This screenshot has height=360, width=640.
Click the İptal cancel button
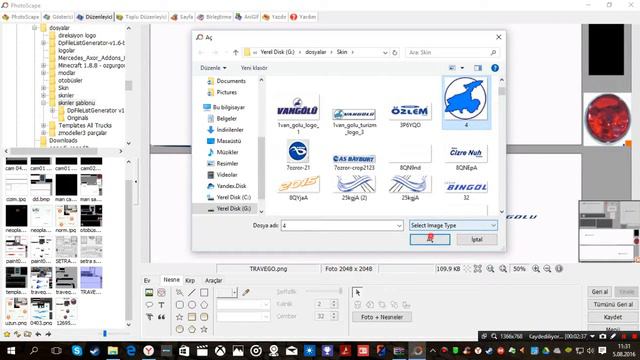(x=477, y=239)
